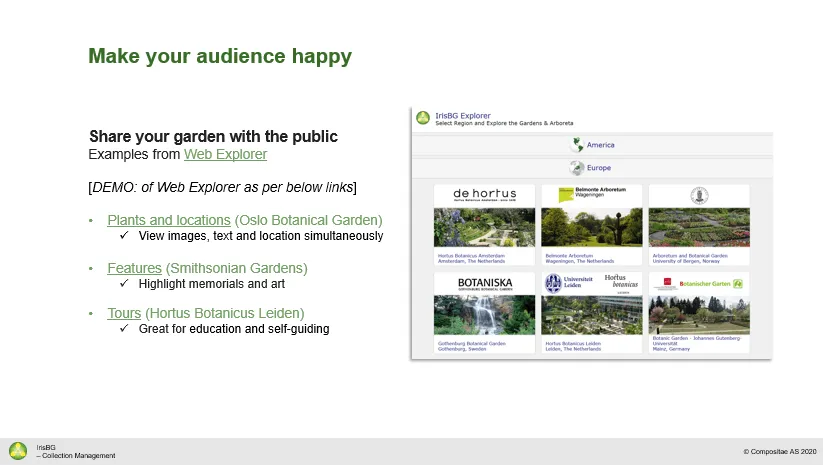The width and height of the screenshot is (823, 465).
Task: Click the DEMO of Web Explorer note
Action: point(223,187)
